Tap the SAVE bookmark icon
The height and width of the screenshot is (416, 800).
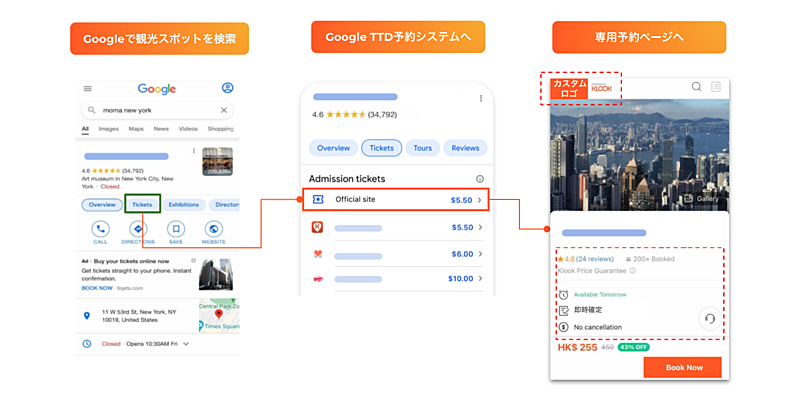pos(176,229)
